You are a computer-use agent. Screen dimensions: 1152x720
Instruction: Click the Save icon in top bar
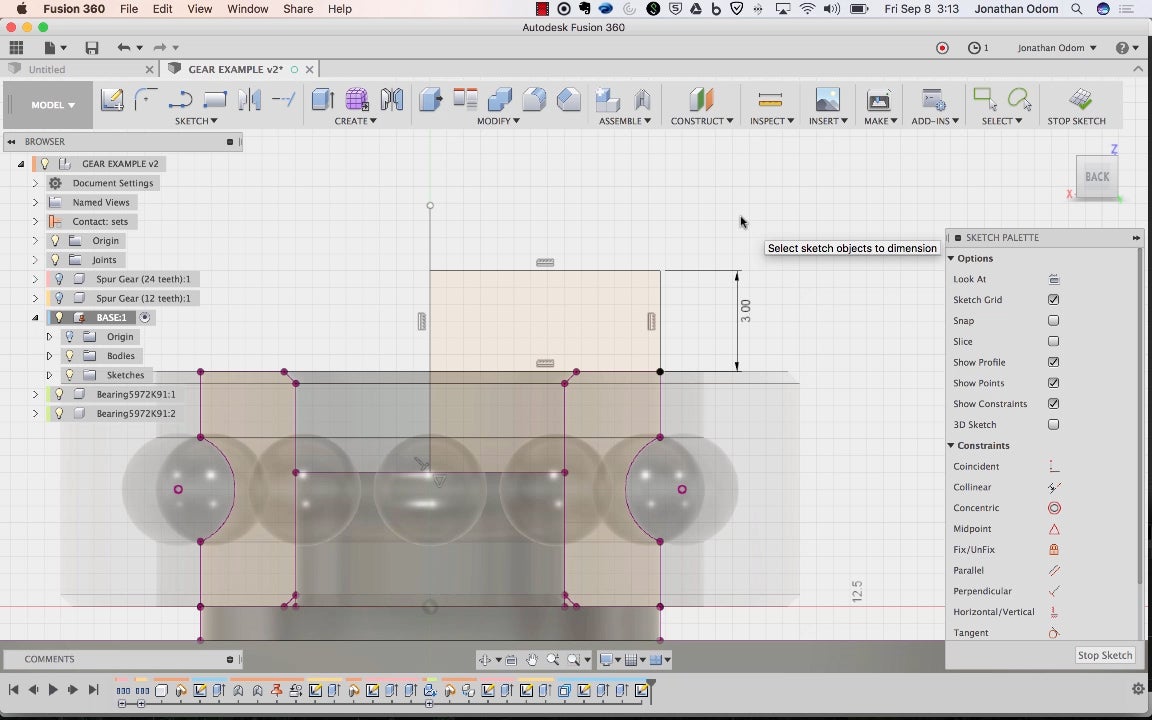pos(92,48)
